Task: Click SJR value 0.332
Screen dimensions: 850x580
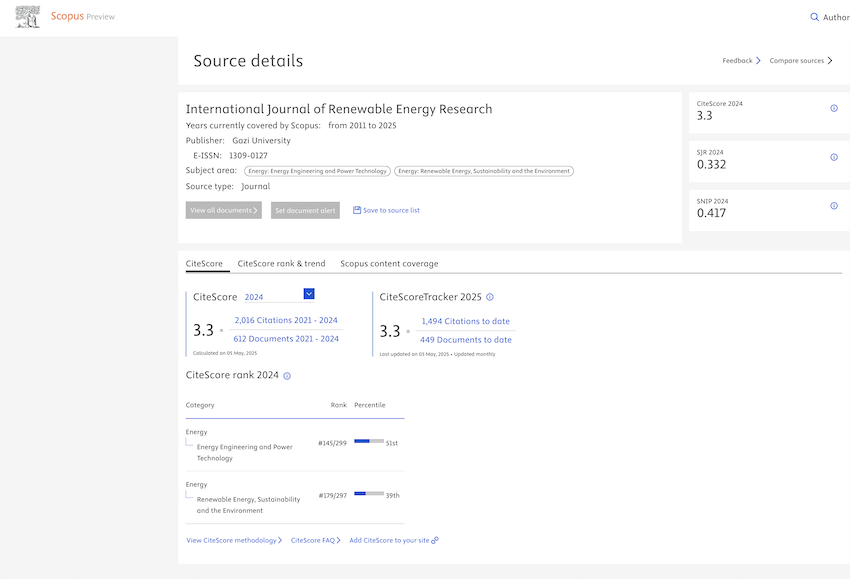Action: pos(711,165)
